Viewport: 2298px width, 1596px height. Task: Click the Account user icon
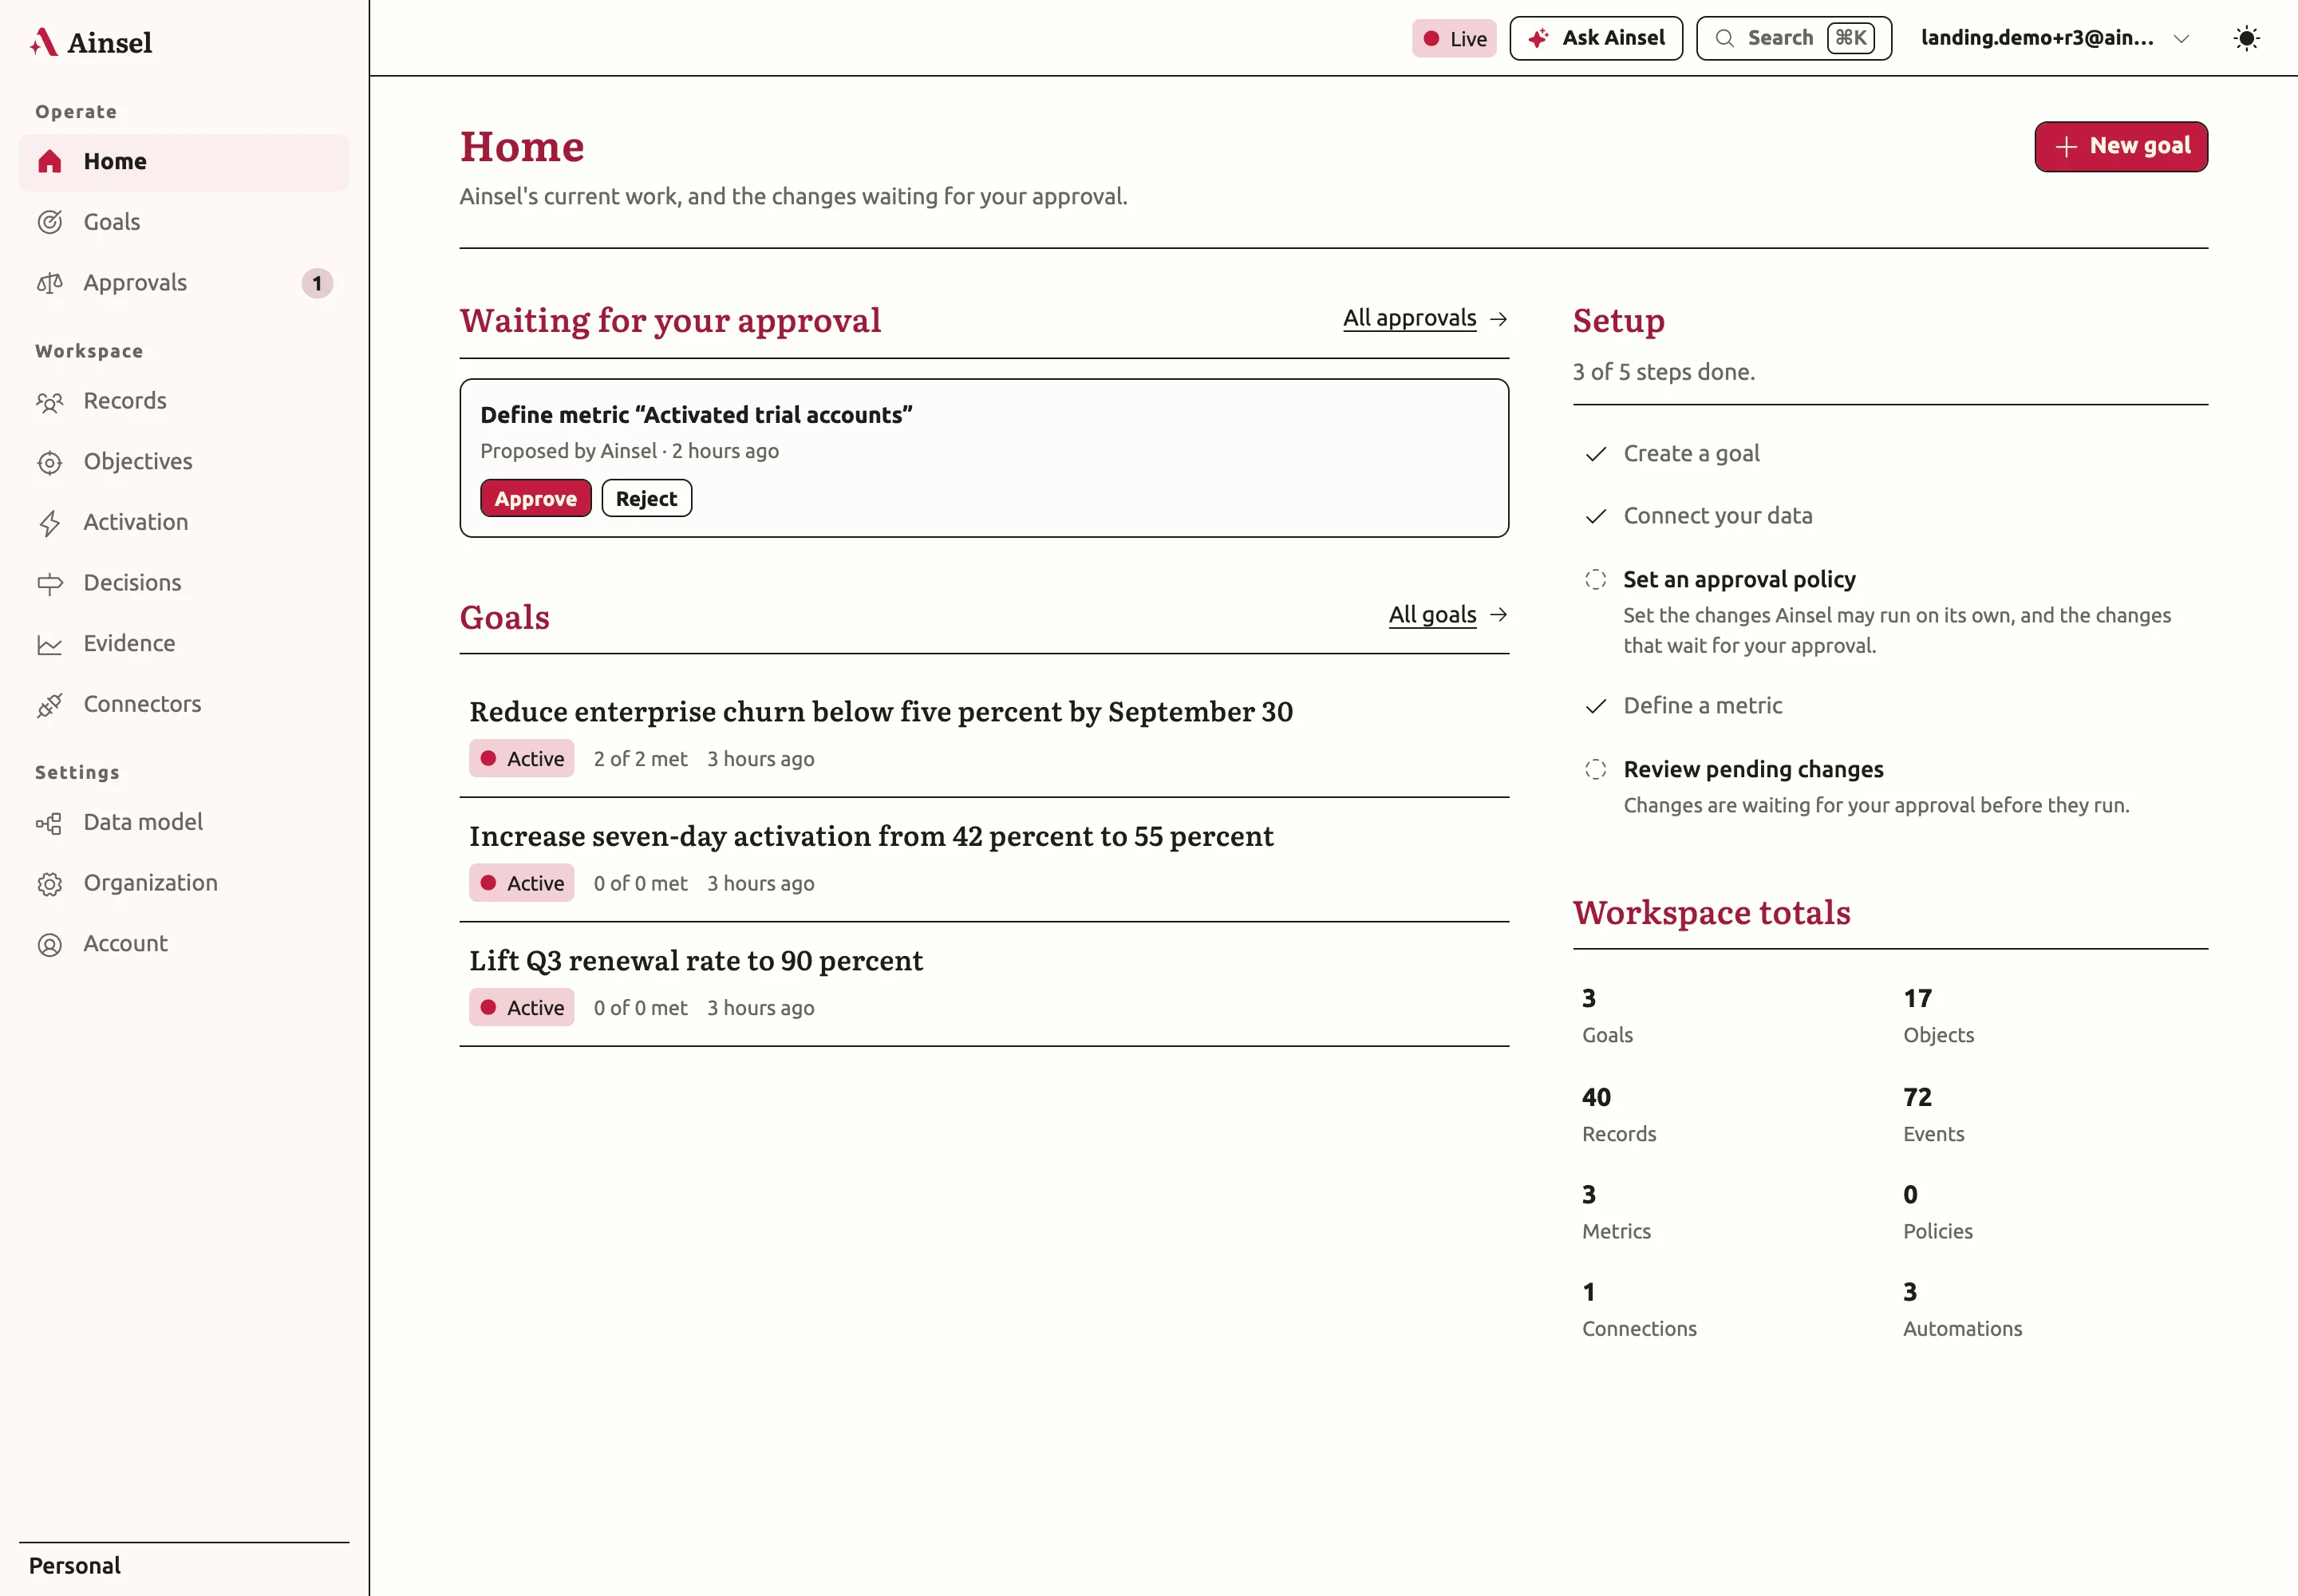click(50, 945)
